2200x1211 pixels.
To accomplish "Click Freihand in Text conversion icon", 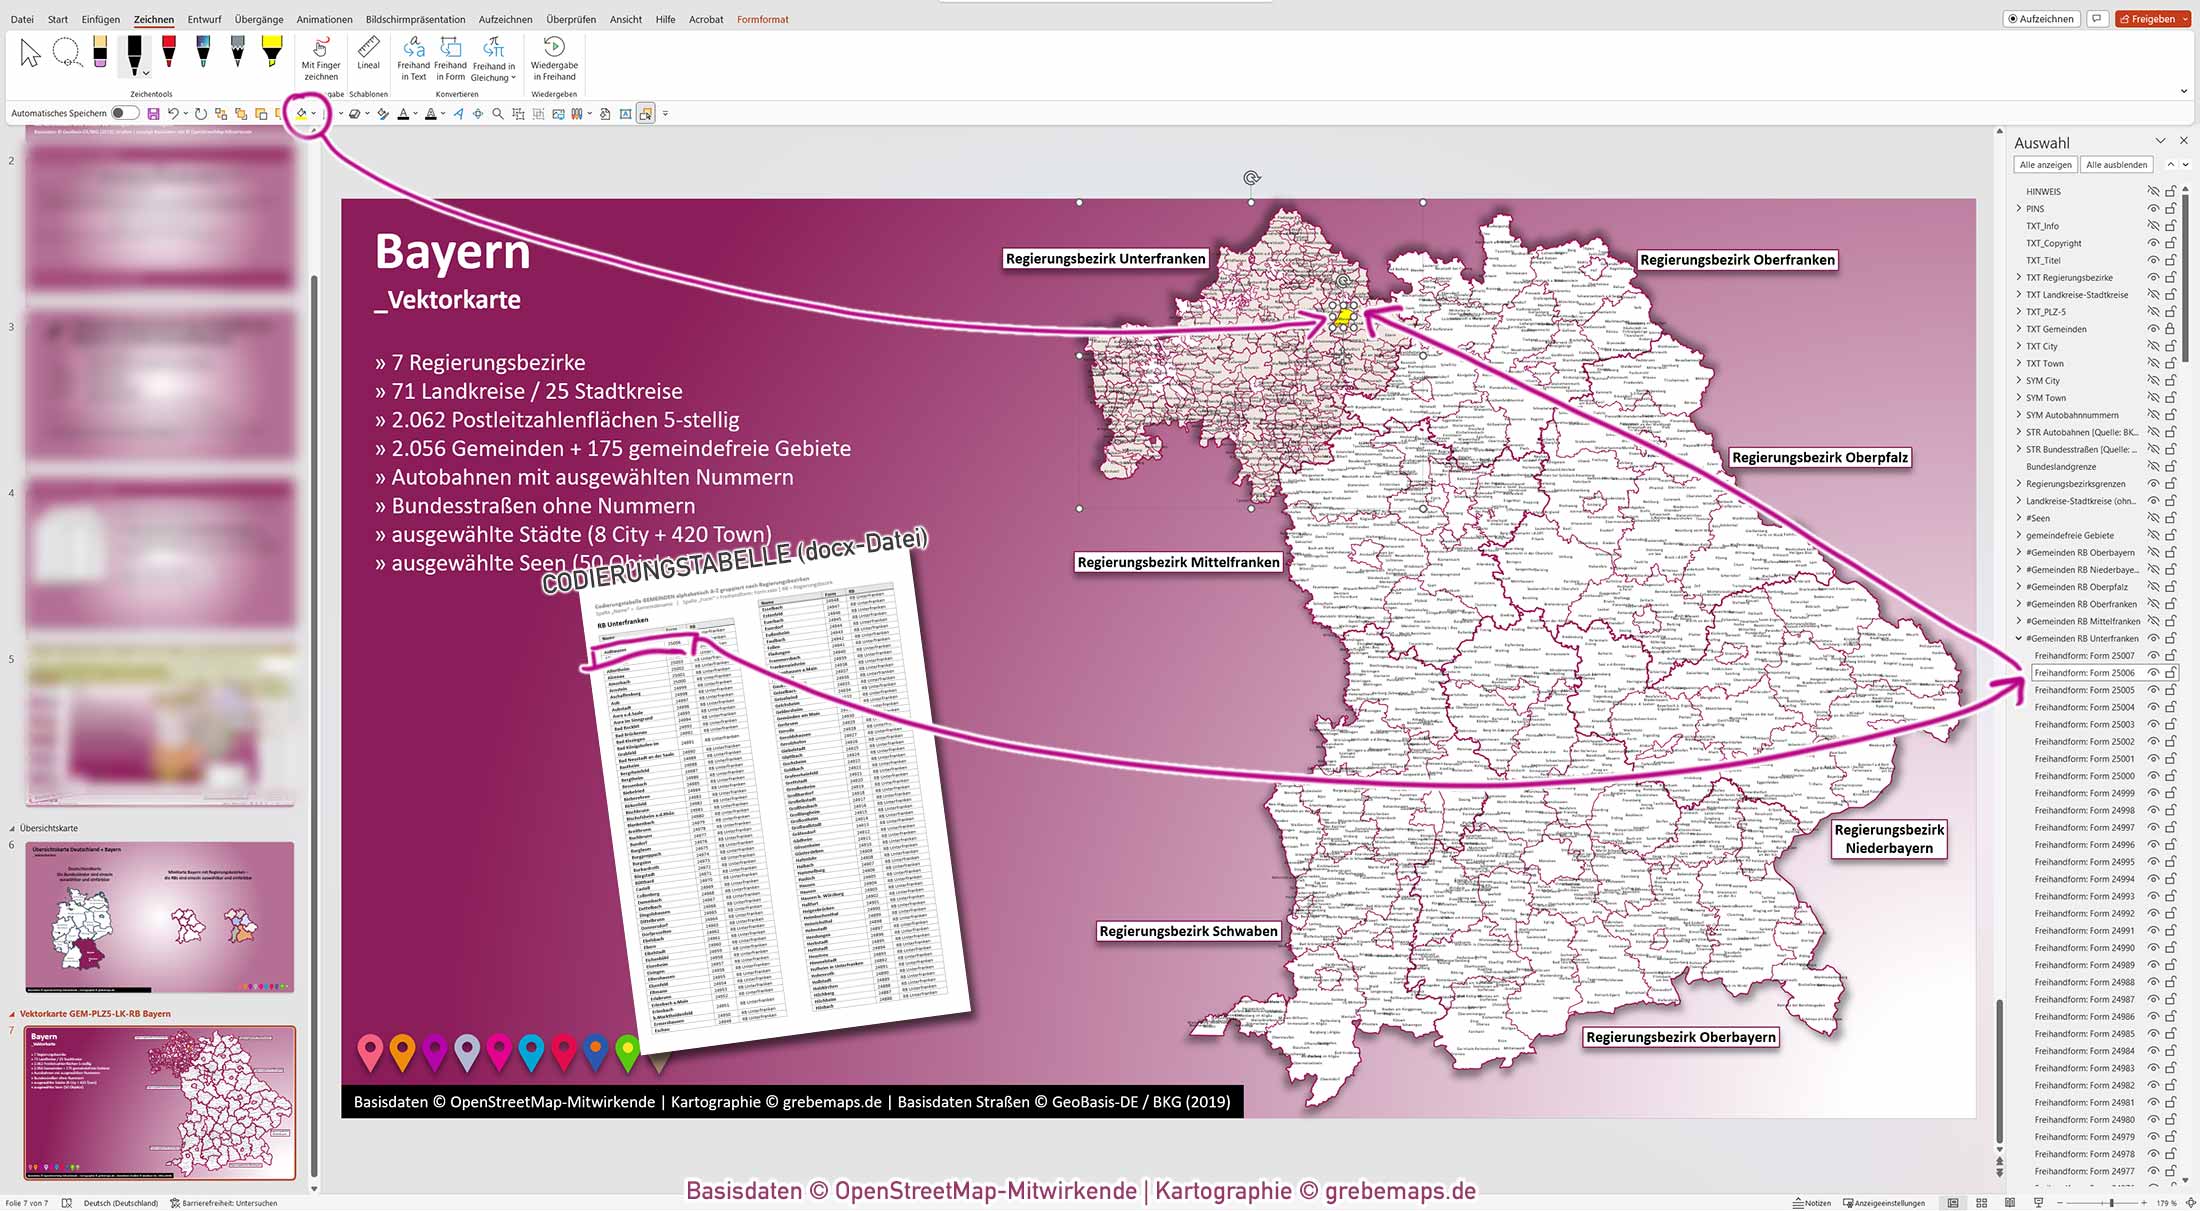I will 414,58.
